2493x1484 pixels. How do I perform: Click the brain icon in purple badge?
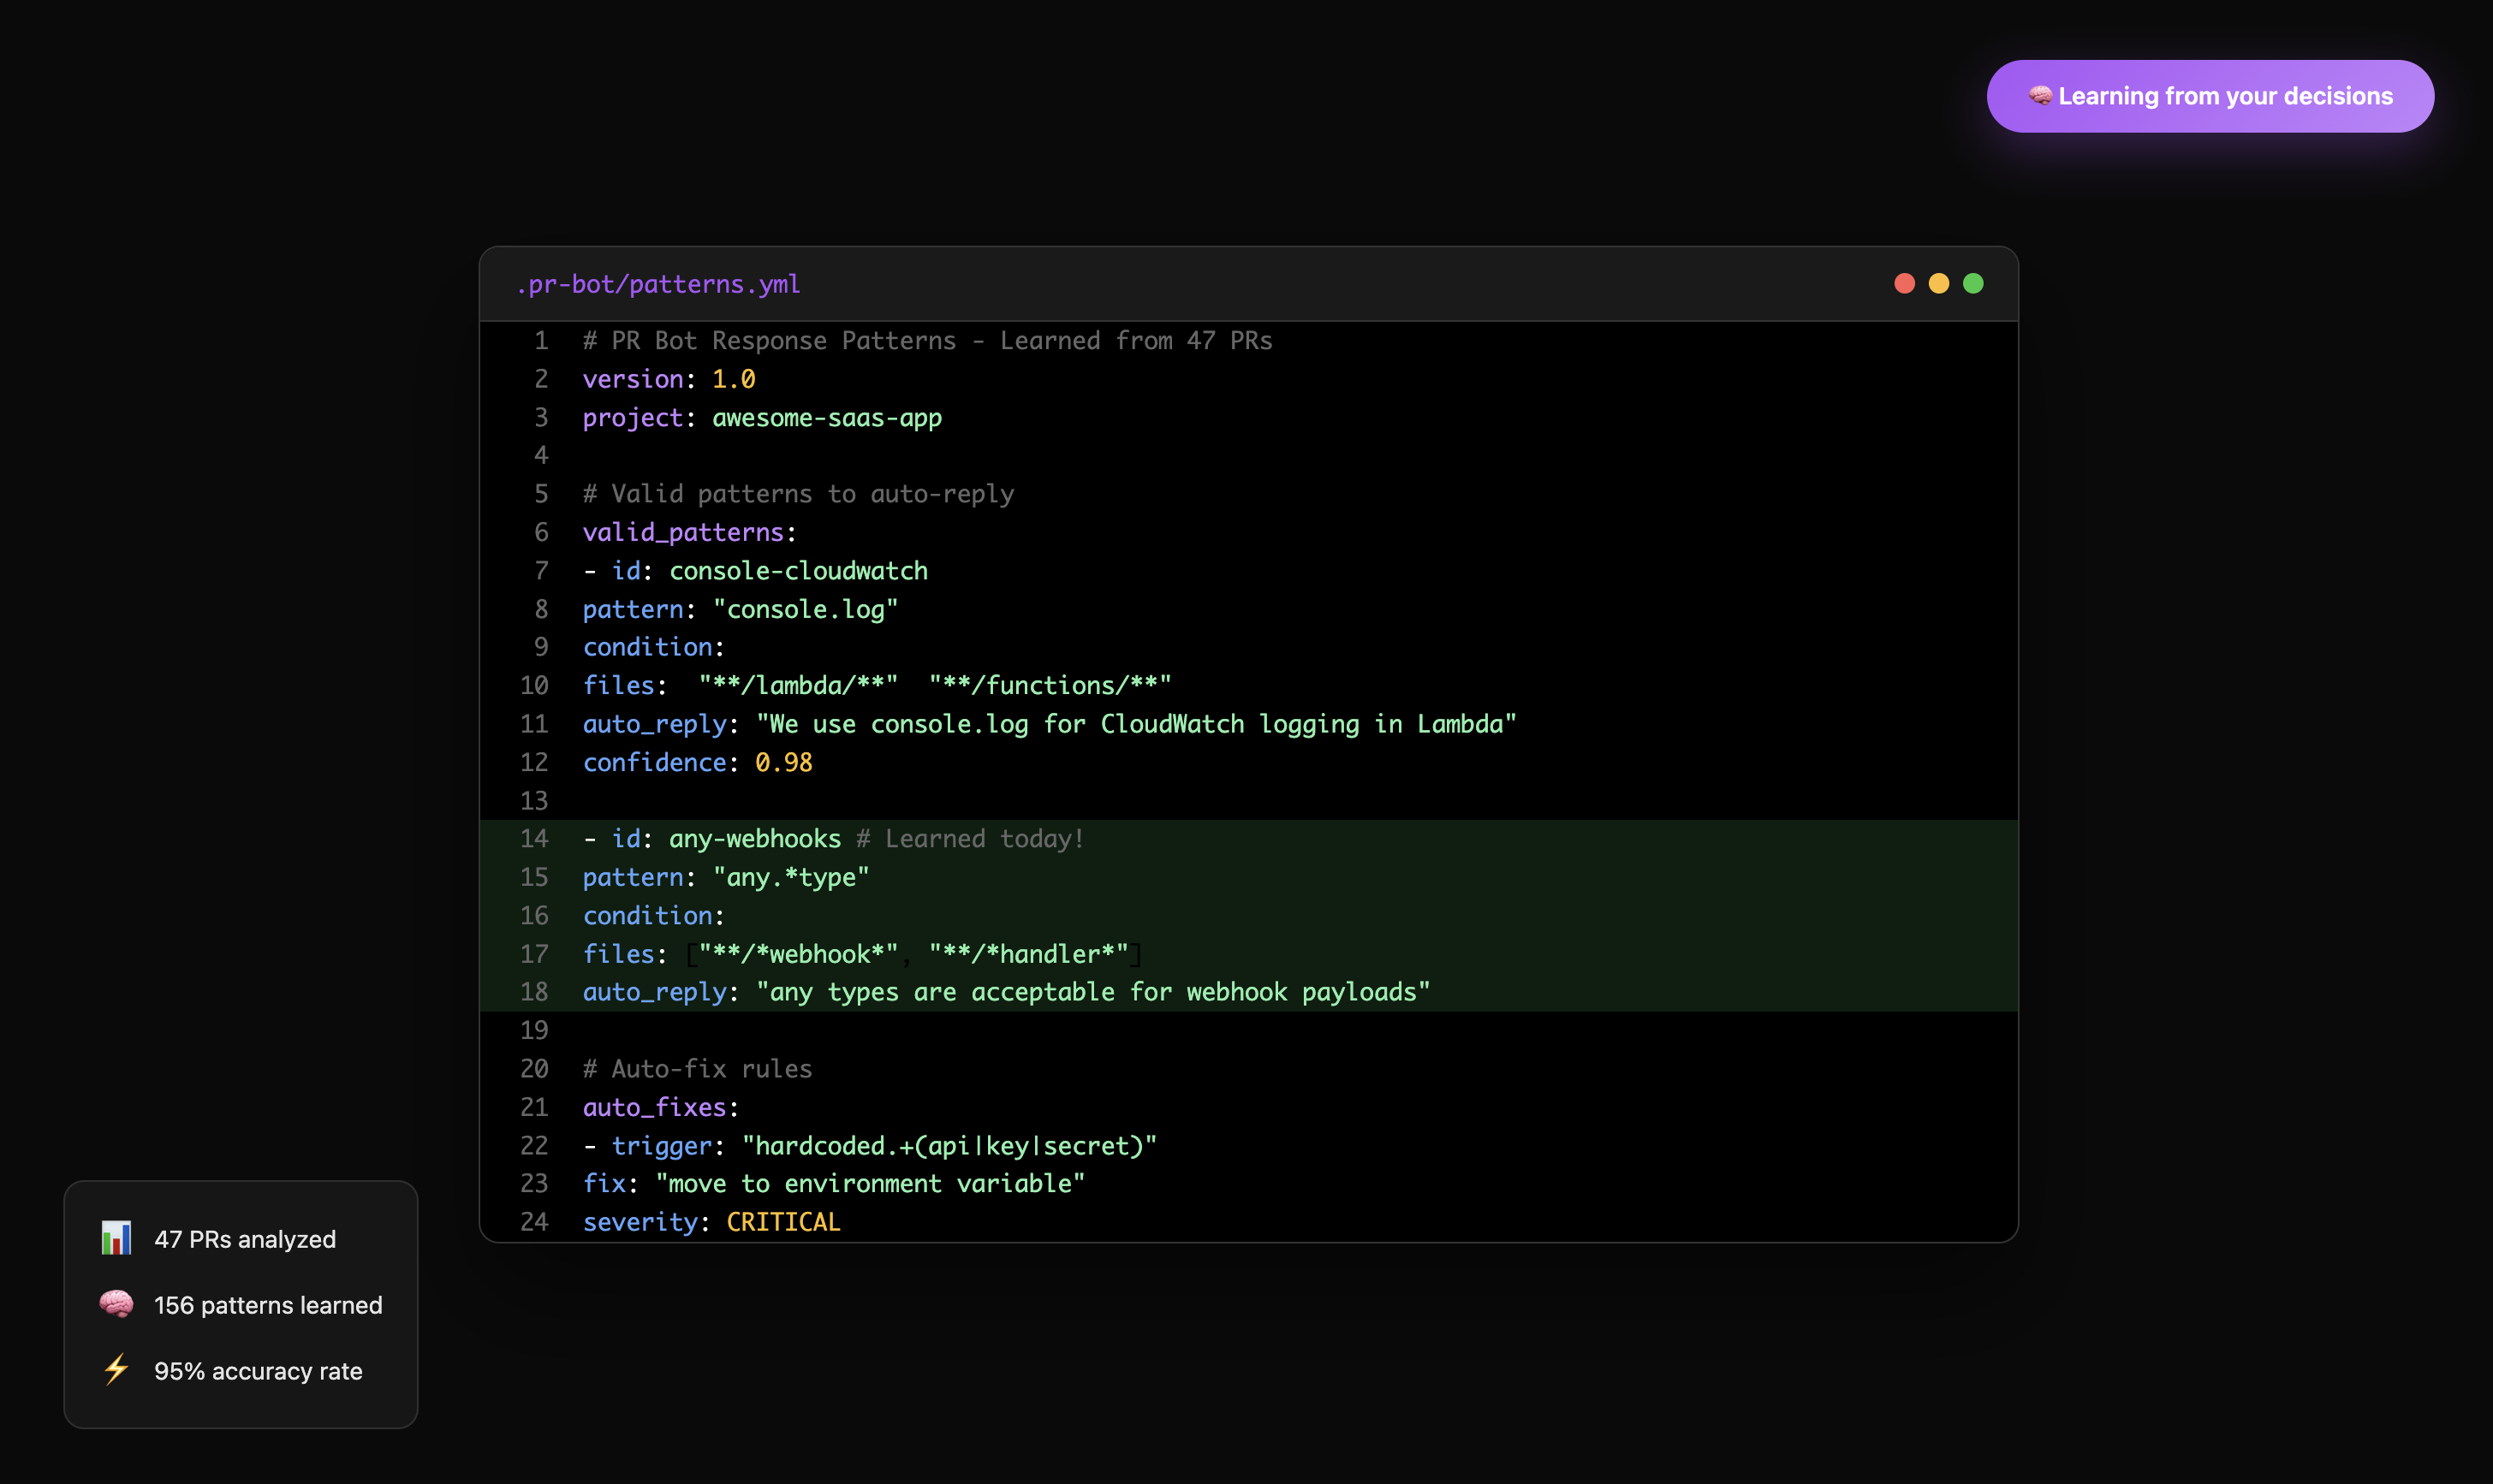(2040, 96)
